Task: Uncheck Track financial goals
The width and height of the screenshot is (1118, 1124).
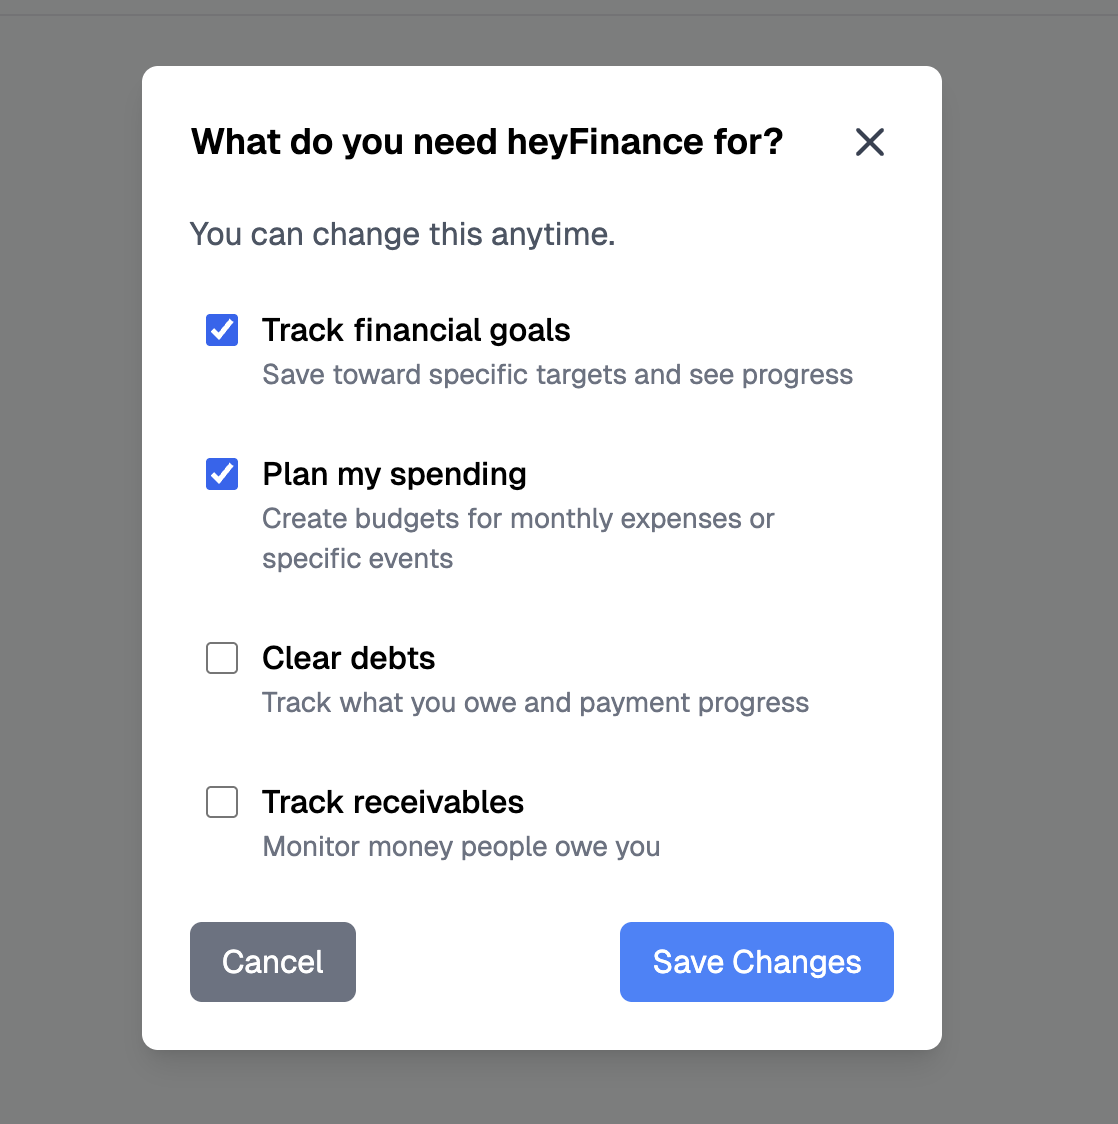Action: (221, 329)
